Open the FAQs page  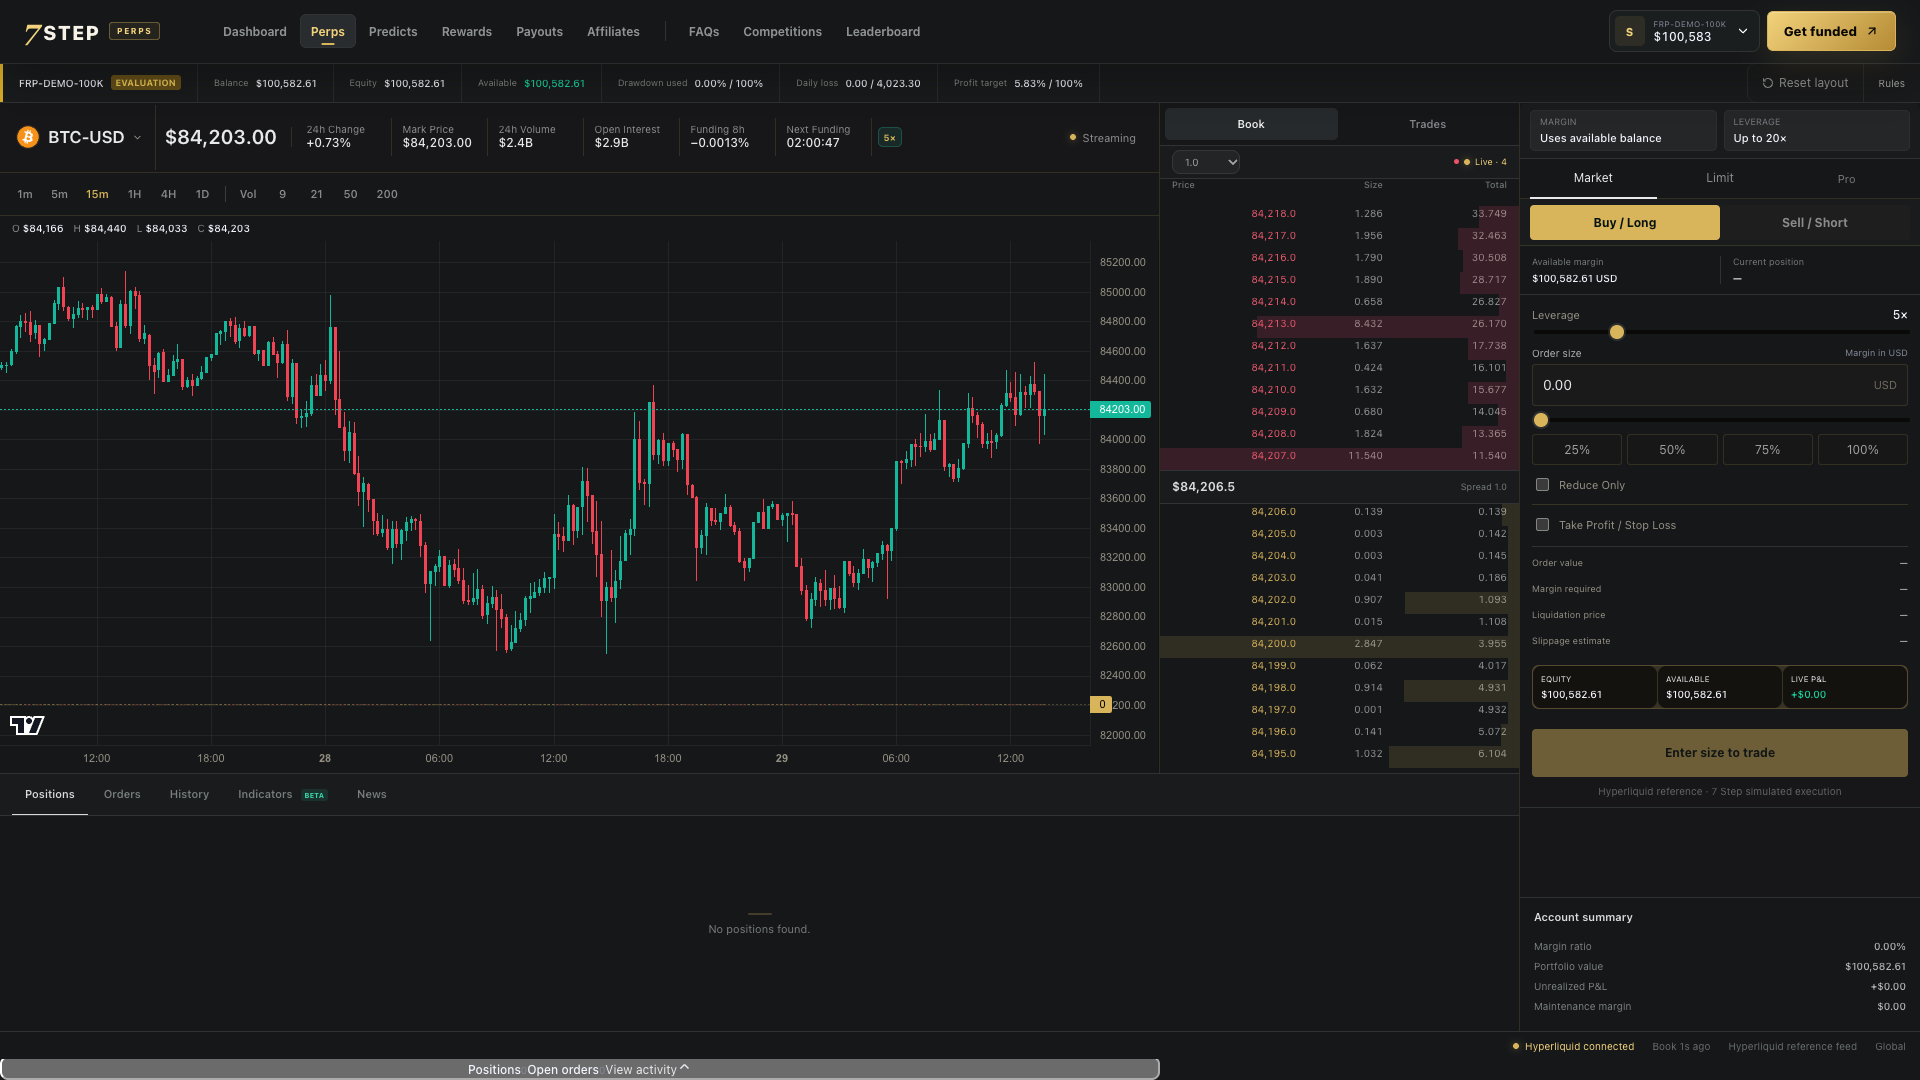pos(704,32)
